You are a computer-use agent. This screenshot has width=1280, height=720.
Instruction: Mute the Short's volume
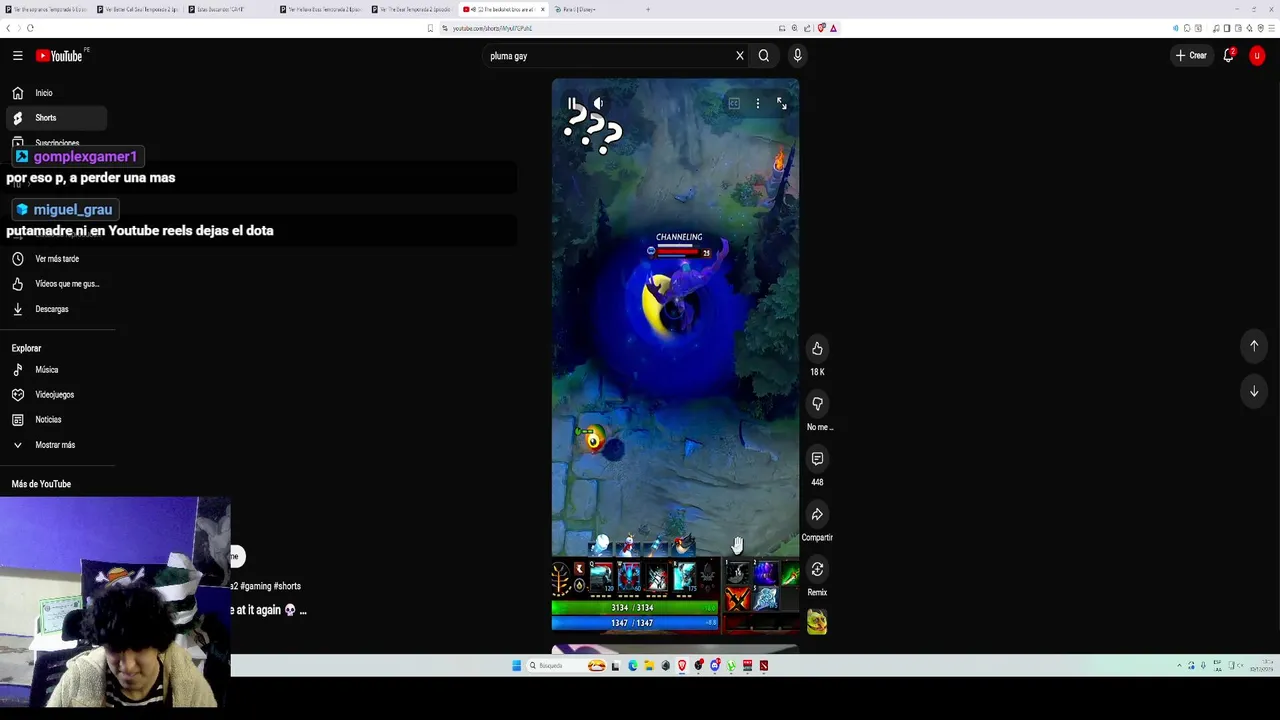[598, 103]
